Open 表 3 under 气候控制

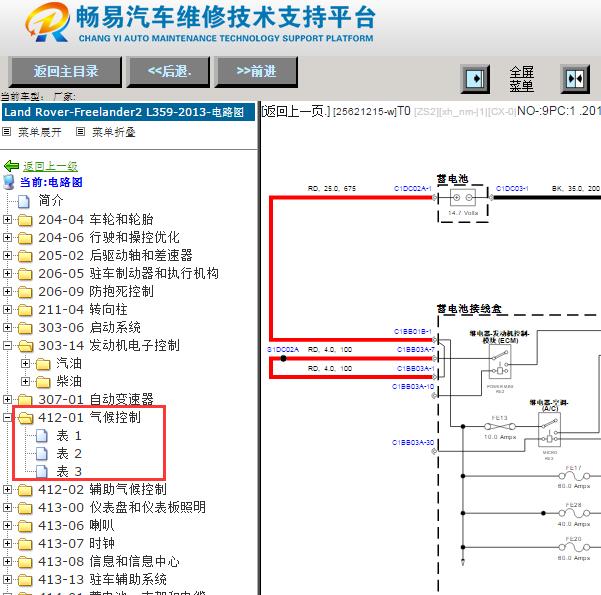(x=69, y=472)
